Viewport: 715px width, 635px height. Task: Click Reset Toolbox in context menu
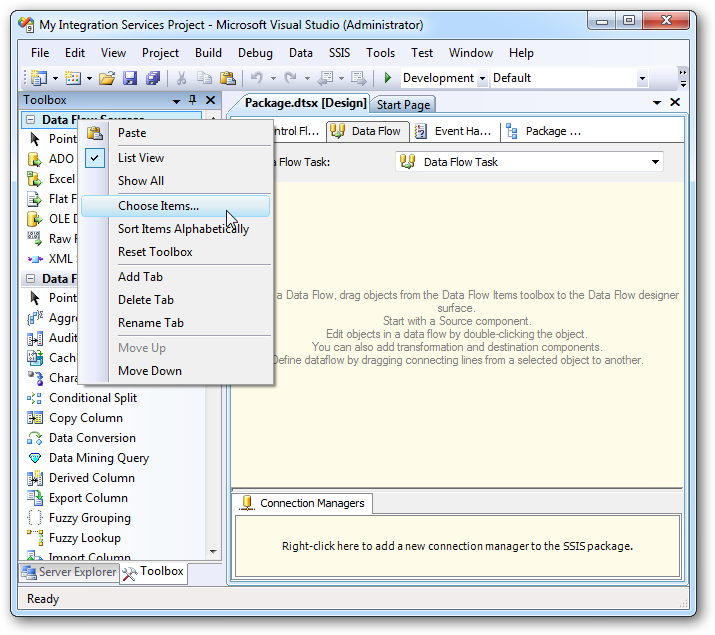[x=155, y=252]
